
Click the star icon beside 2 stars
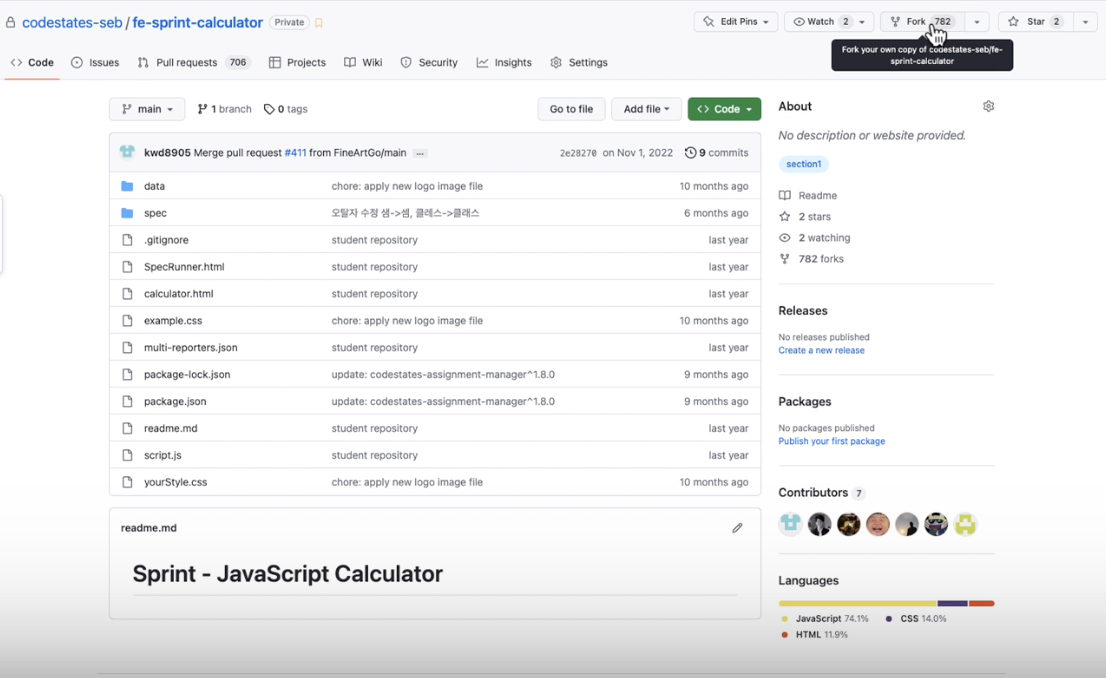coord(784,217)
